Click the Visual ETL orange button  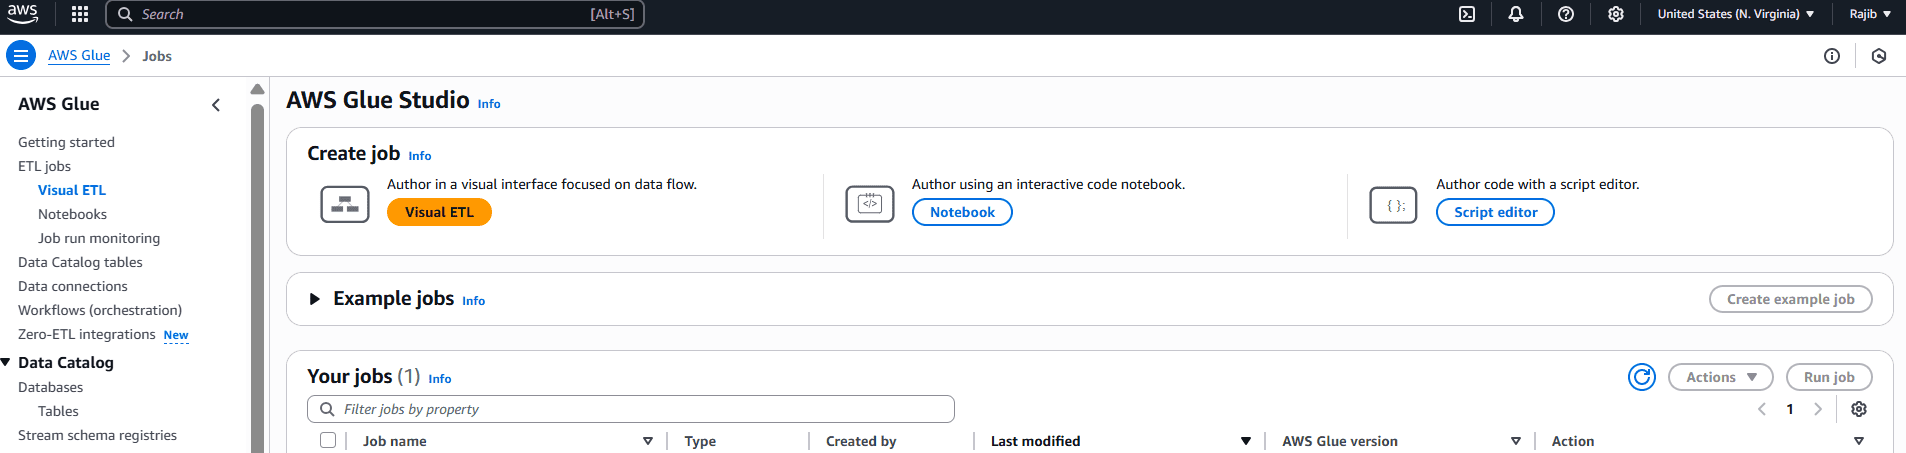tap(439, 212)
